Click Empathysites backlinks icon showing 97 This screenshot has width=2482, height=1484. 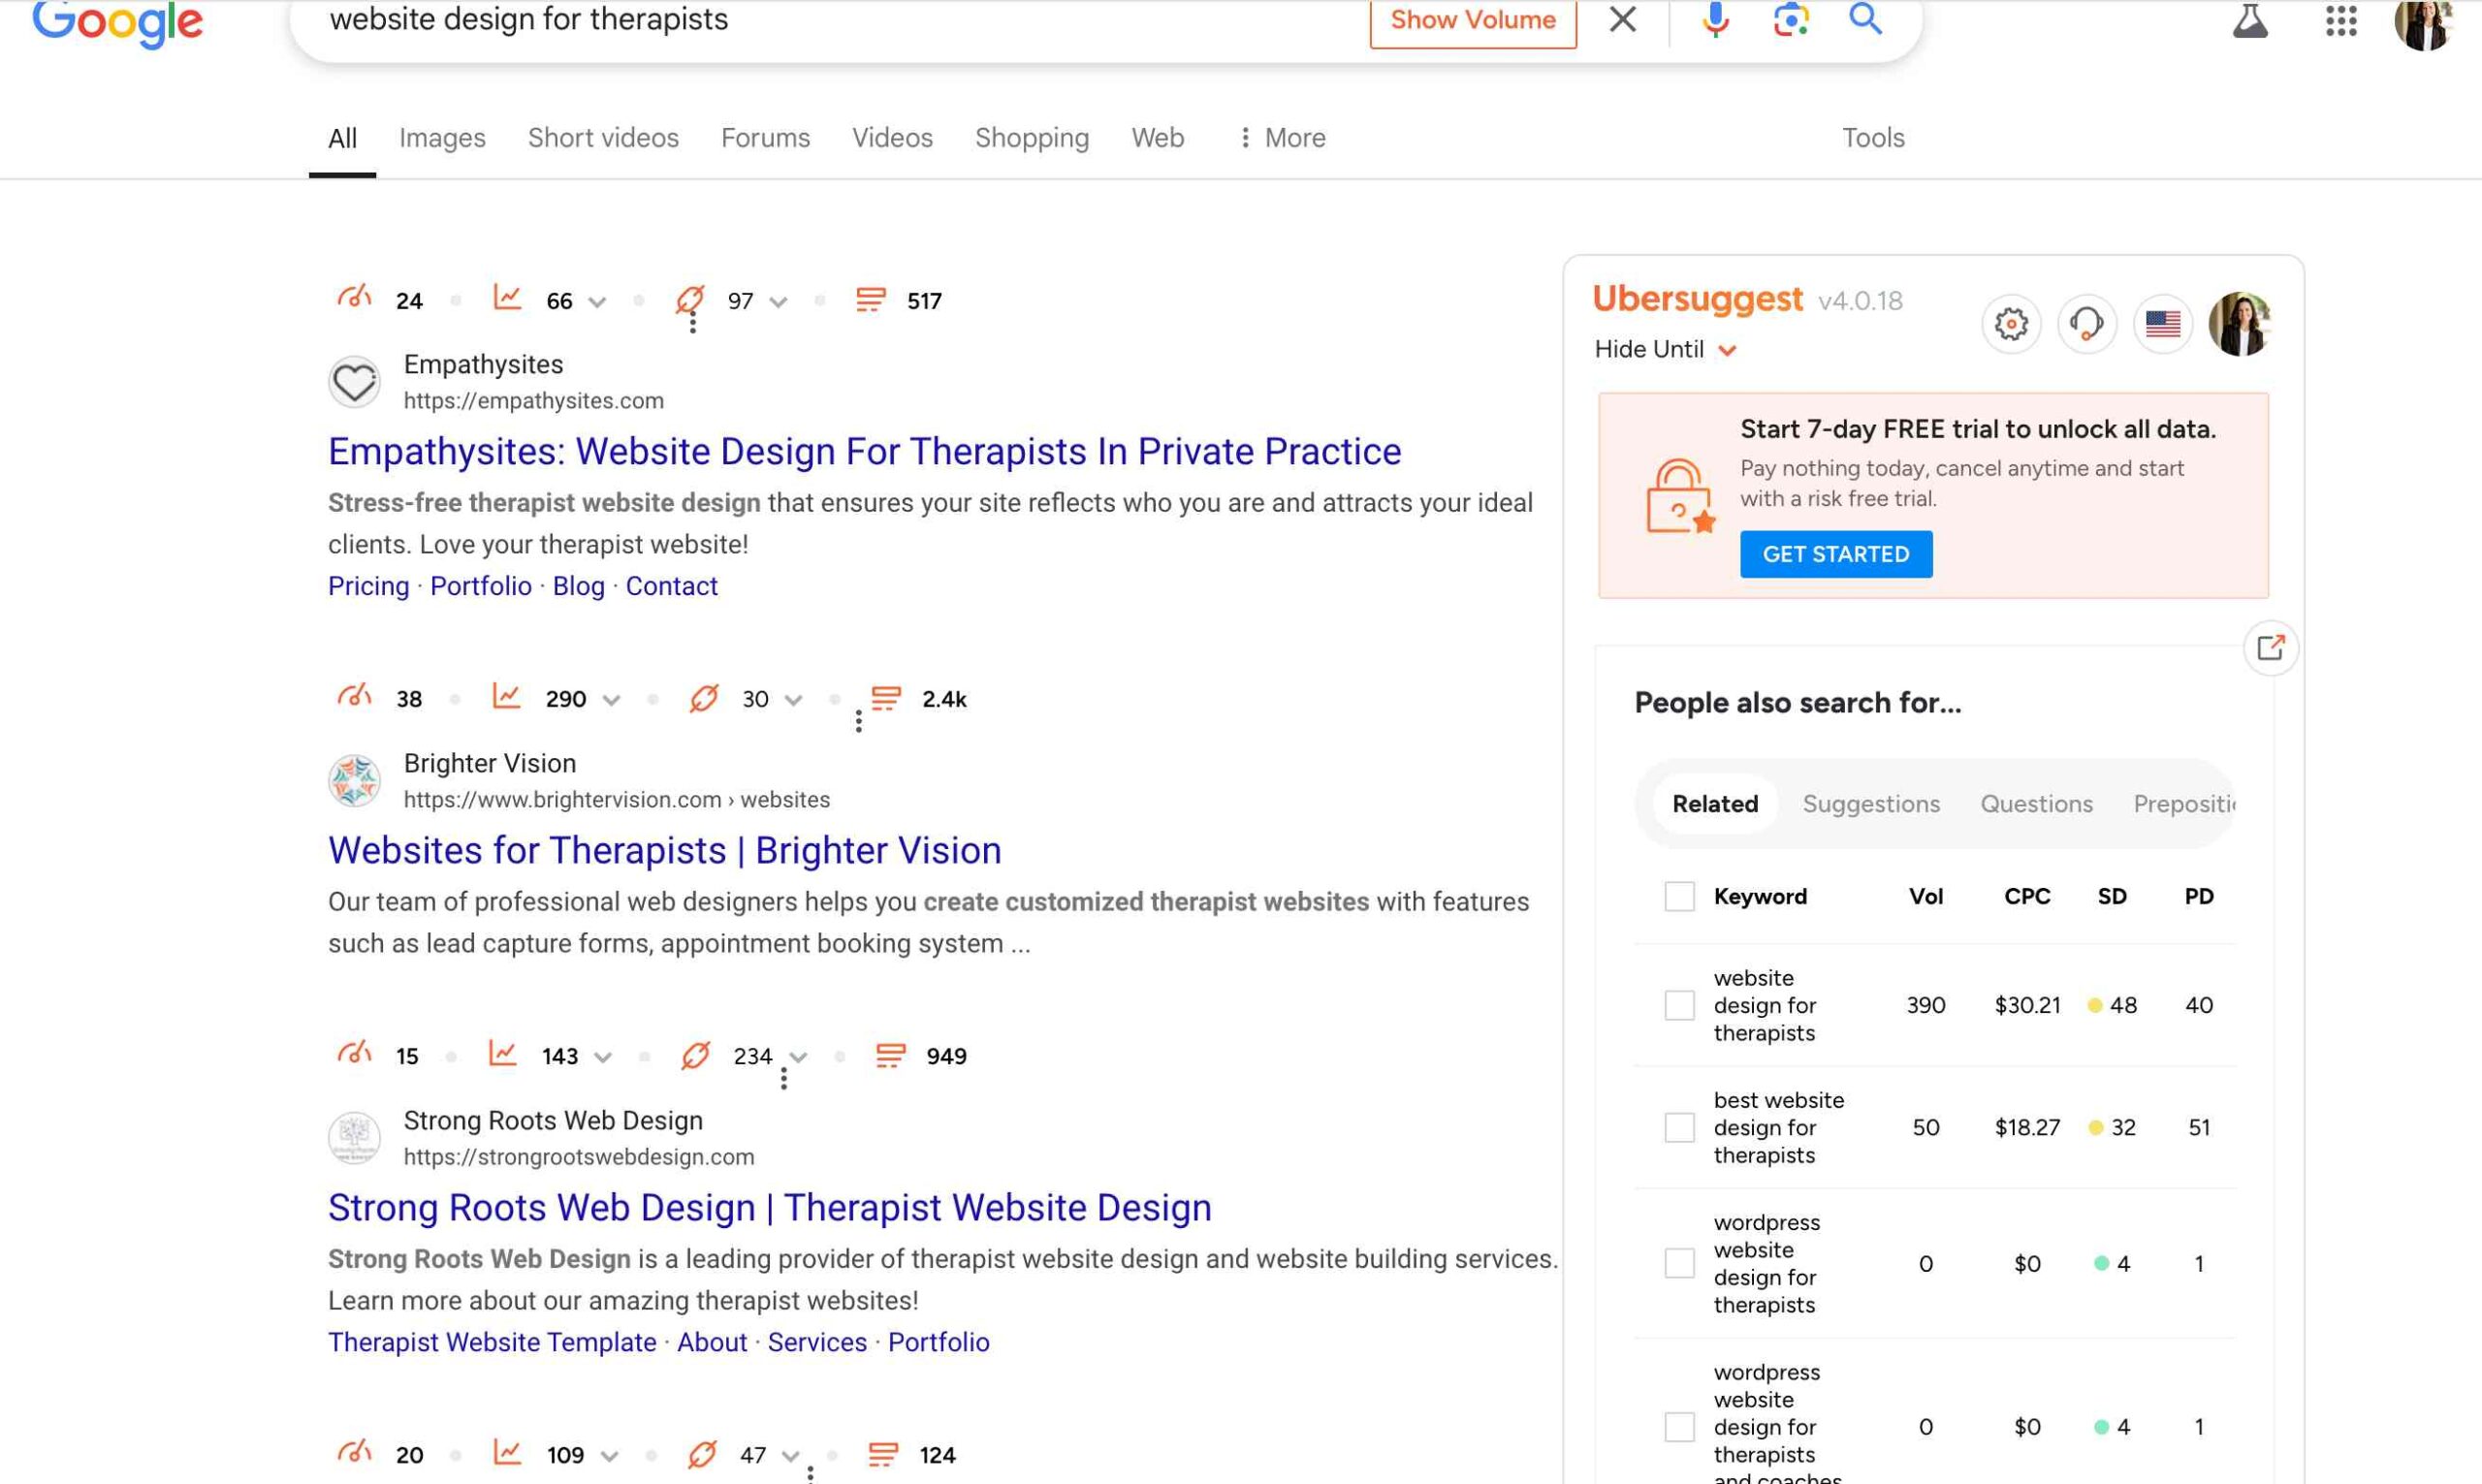(690, 299)
